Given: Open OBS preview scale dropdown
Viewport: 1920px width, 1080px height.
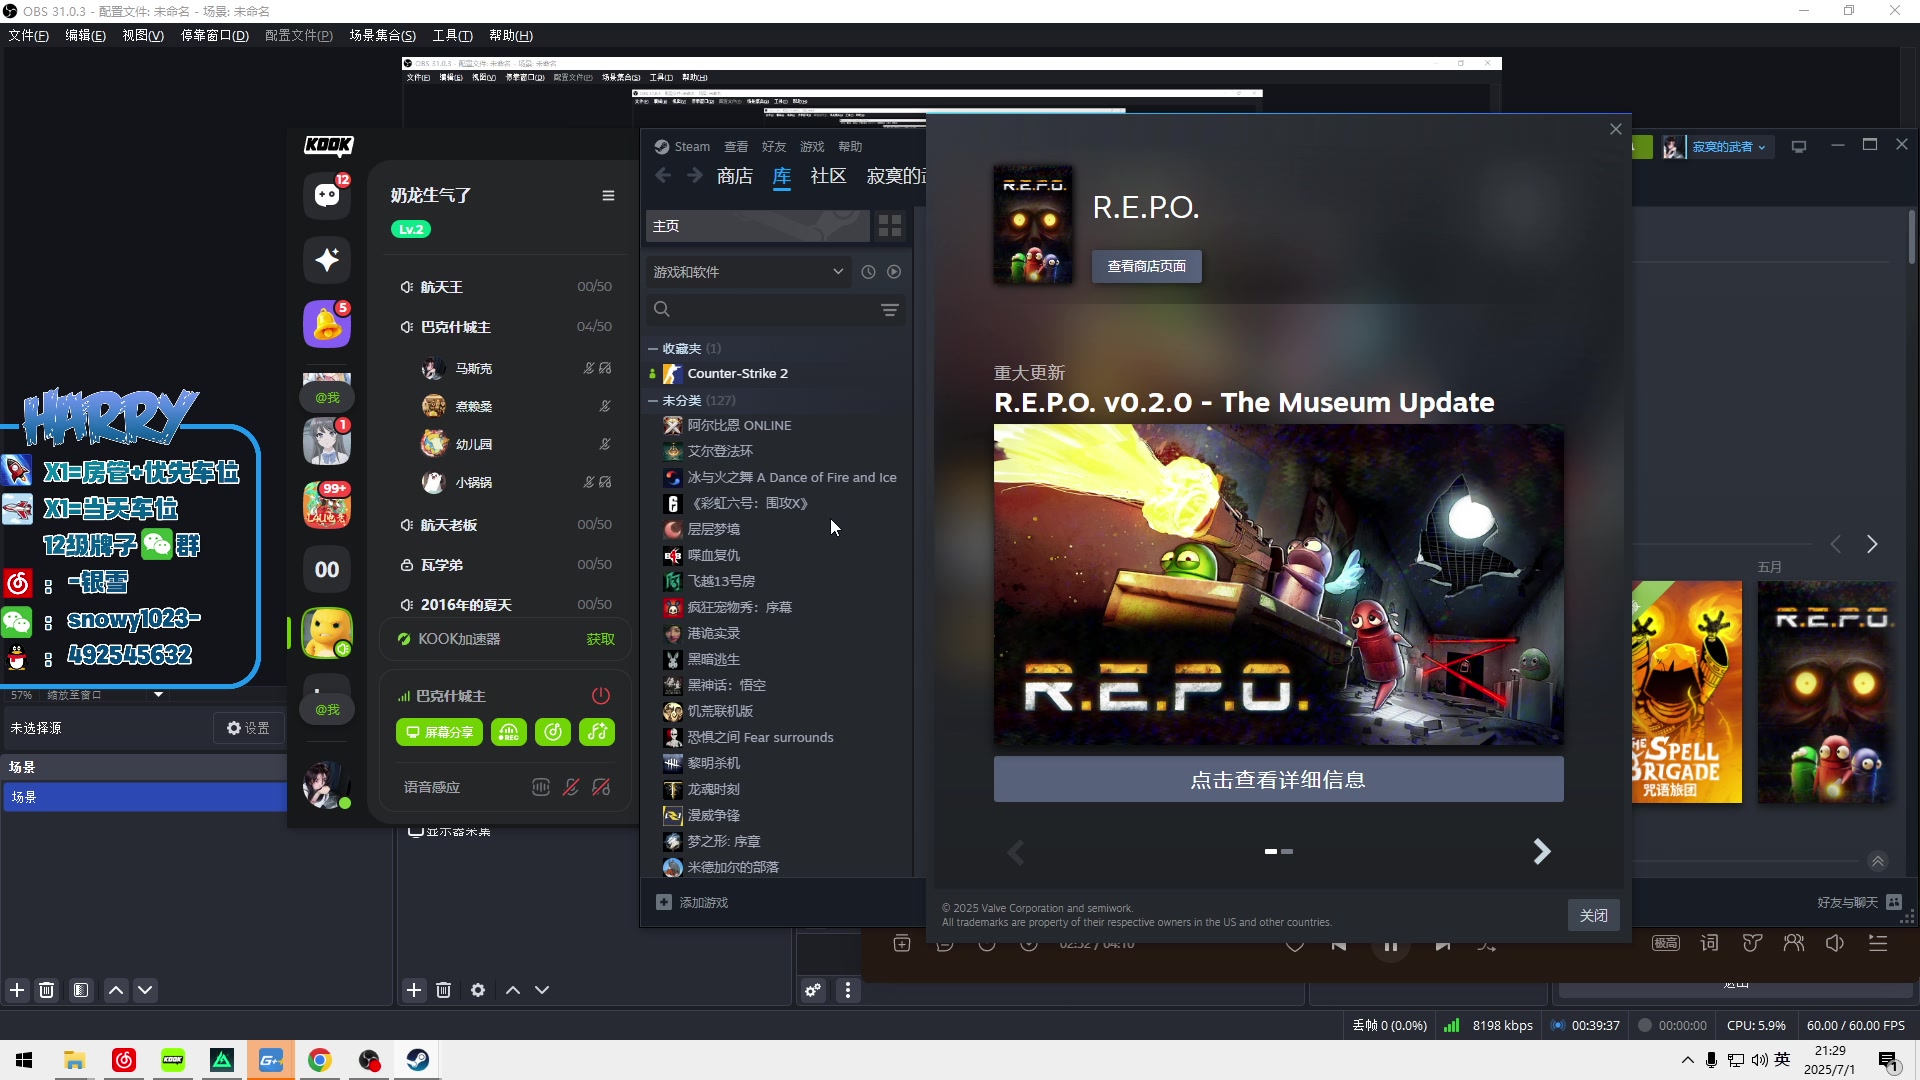Looking at the screenshot, I should (x=158, y=695).
